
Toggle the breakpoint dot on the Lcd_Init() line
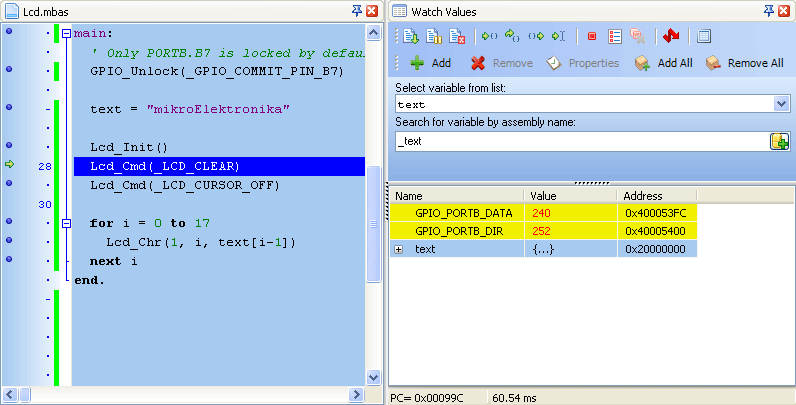9,145
